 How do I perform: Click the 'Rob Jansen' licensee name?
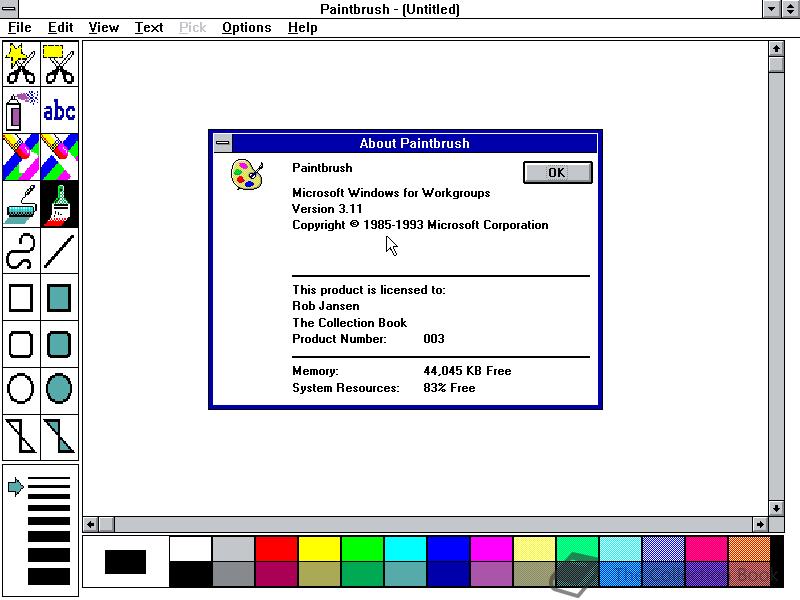326,306
